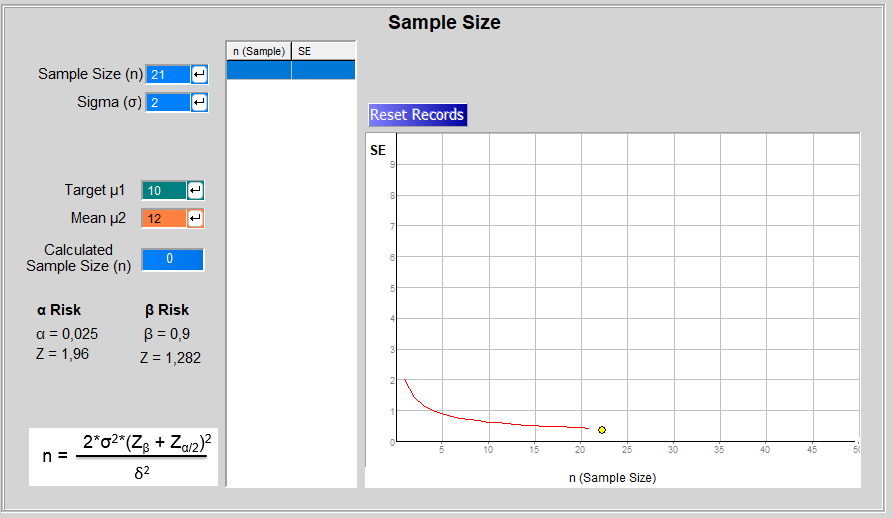Image resolution: width=893 pixels, height=518 pixels.
Task: Select the Sample Size (n) input showing 21
Action: tap(167, 75)
